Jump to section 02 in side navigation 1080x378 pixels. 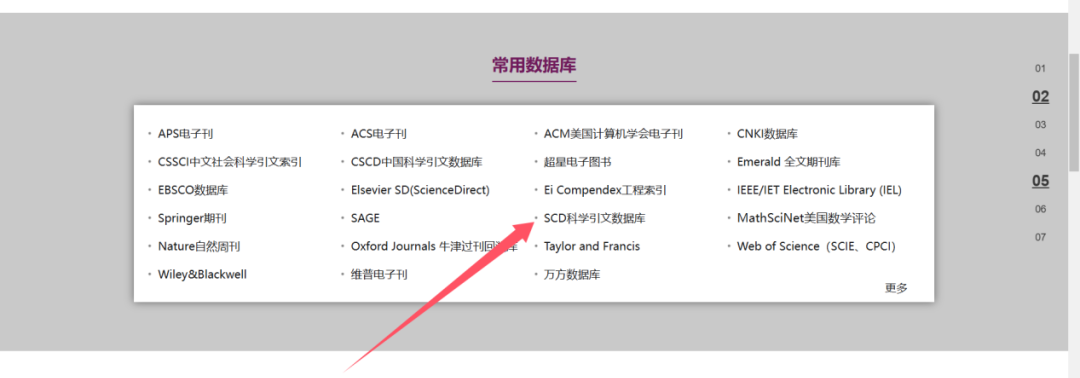[x=1040, y=96]
